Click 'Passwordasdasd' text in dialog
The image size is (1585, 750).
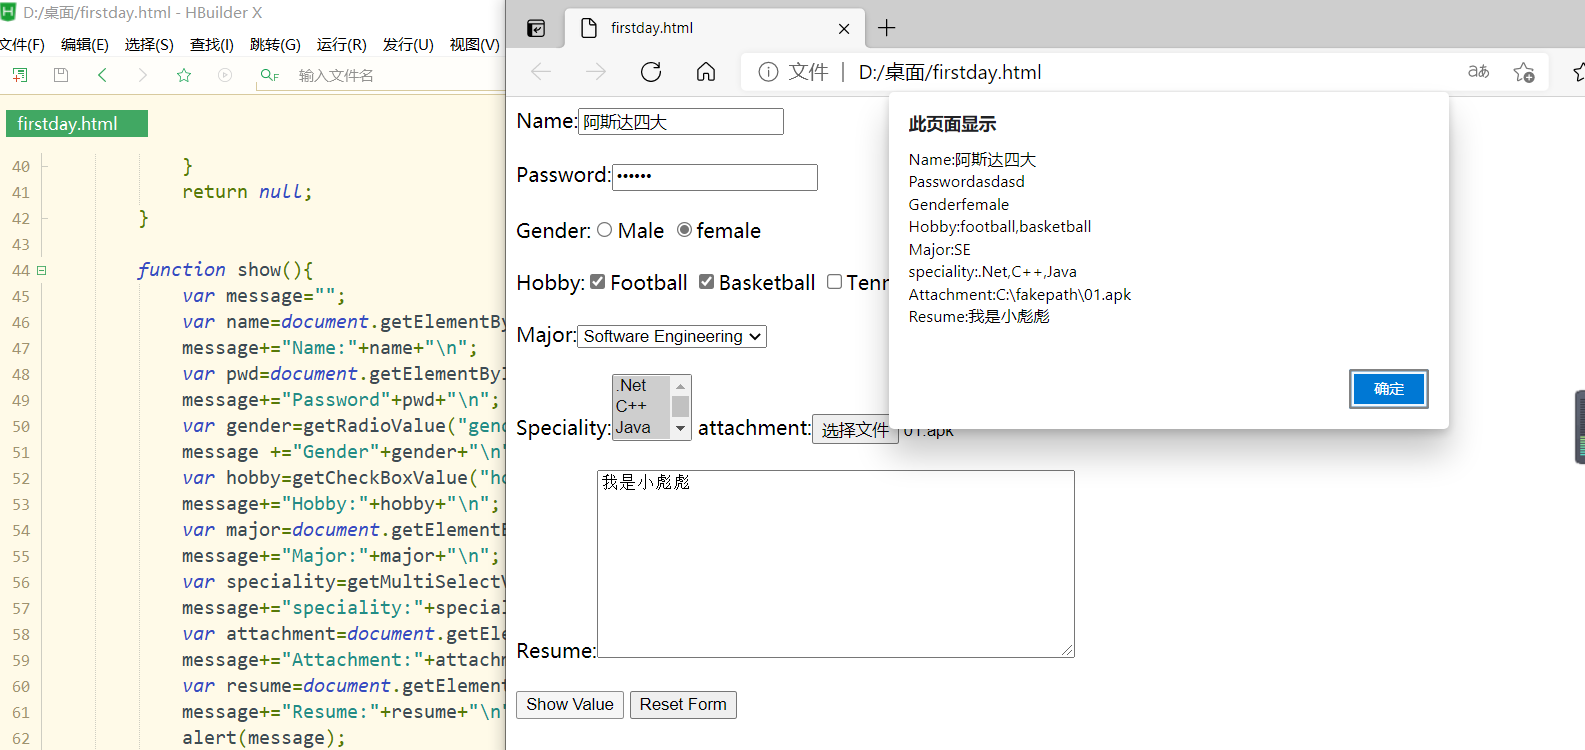coord(967,182)
